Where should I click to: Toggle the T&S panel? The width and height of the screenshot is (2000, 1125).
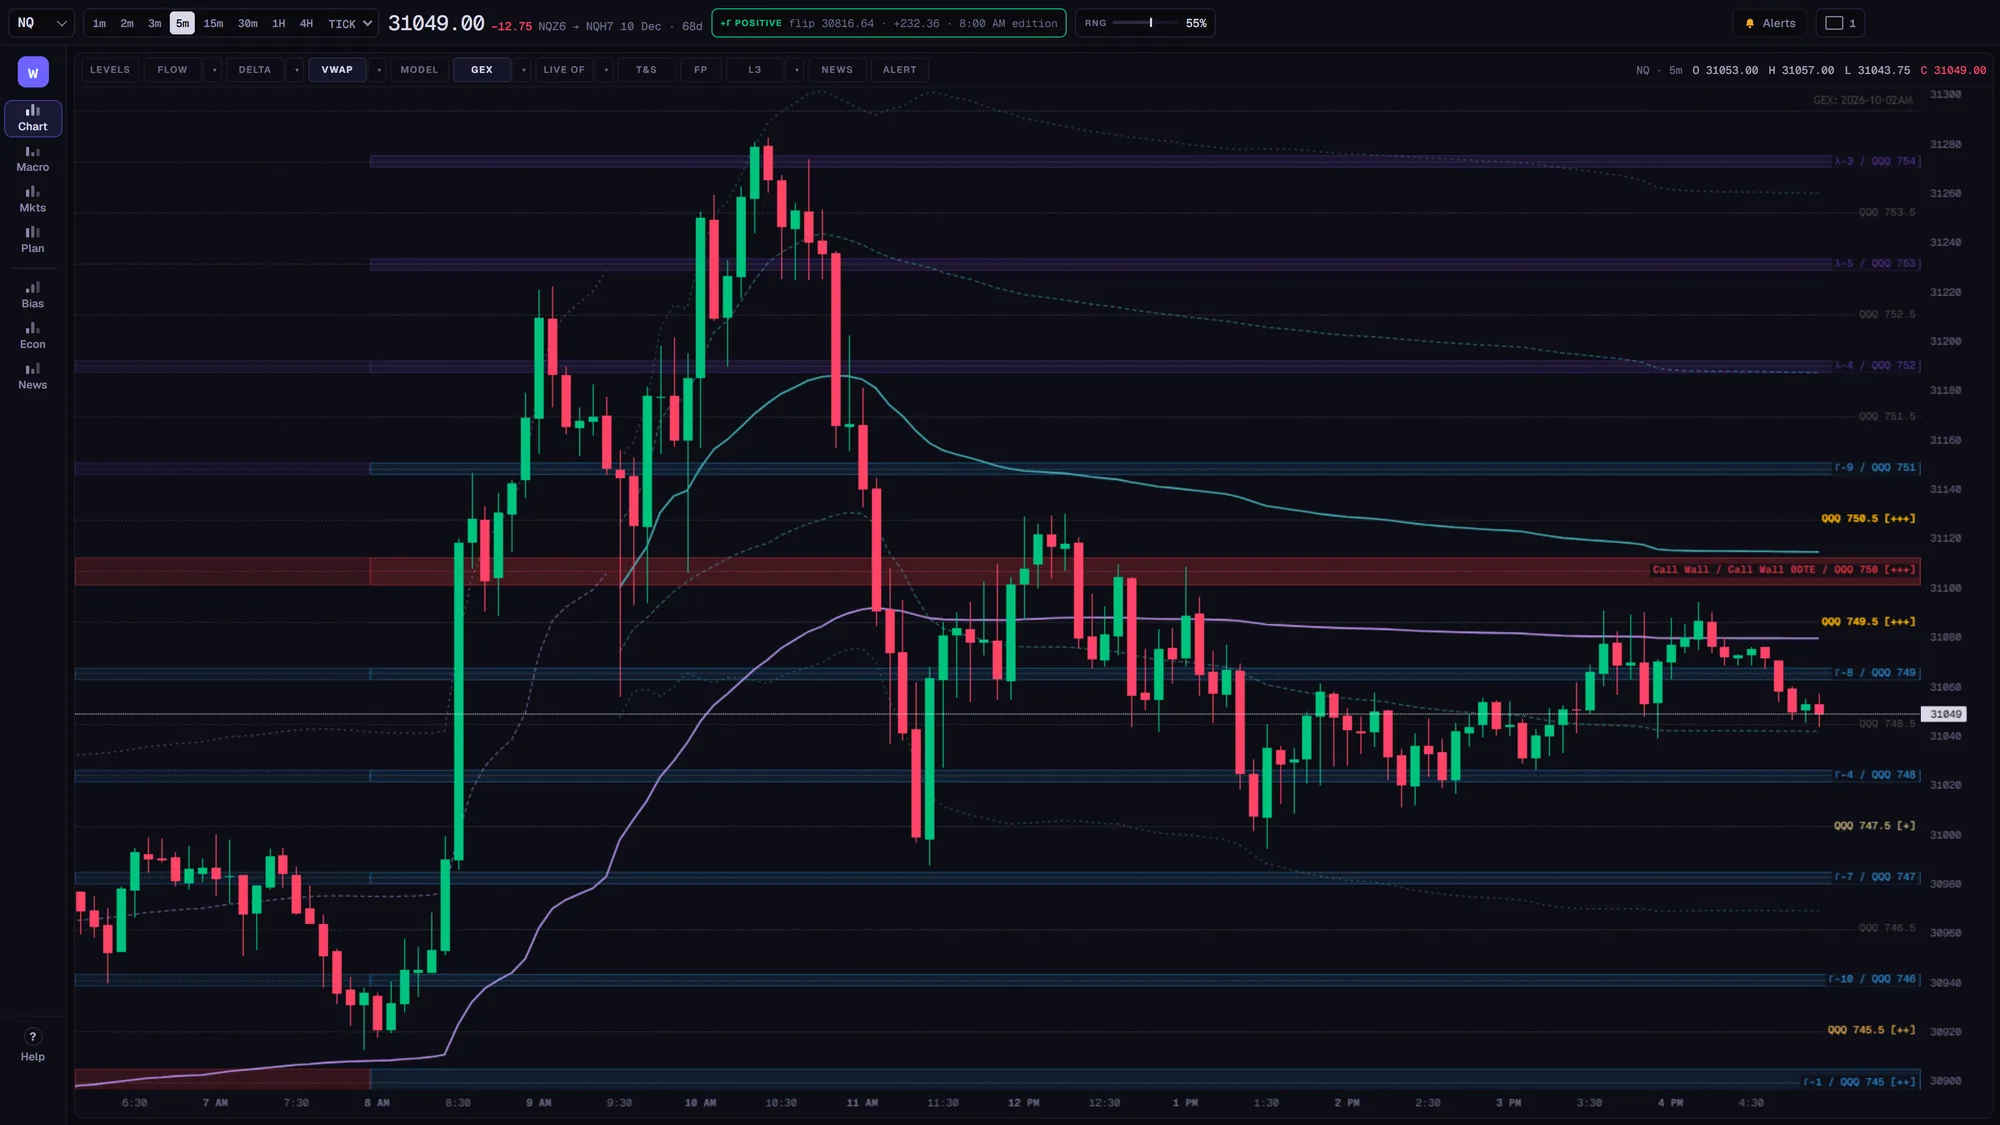646,70
